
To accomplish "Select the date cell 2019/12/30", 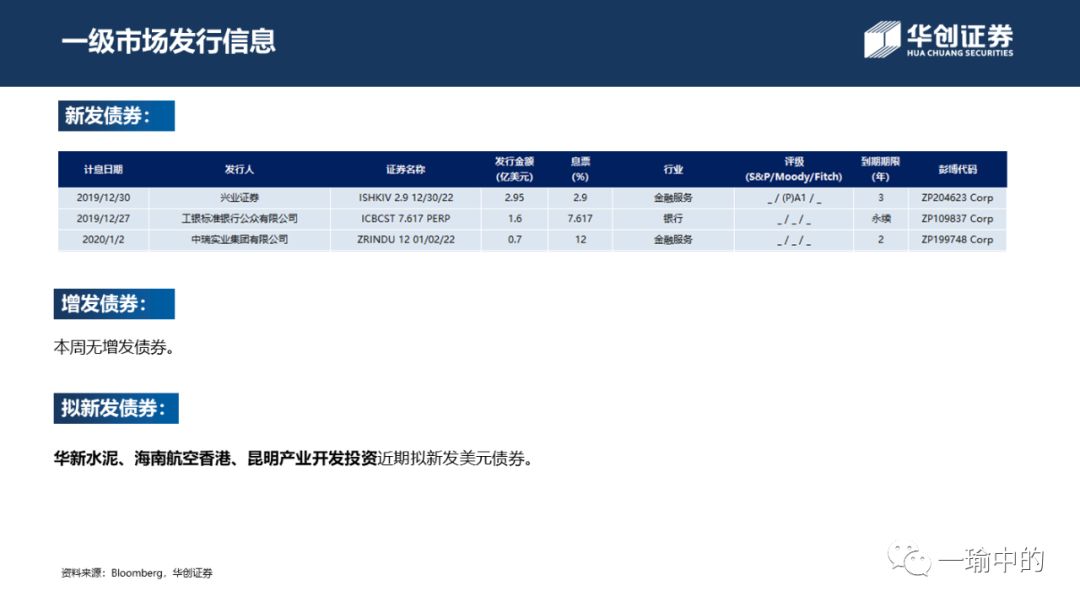I will 103,198.
